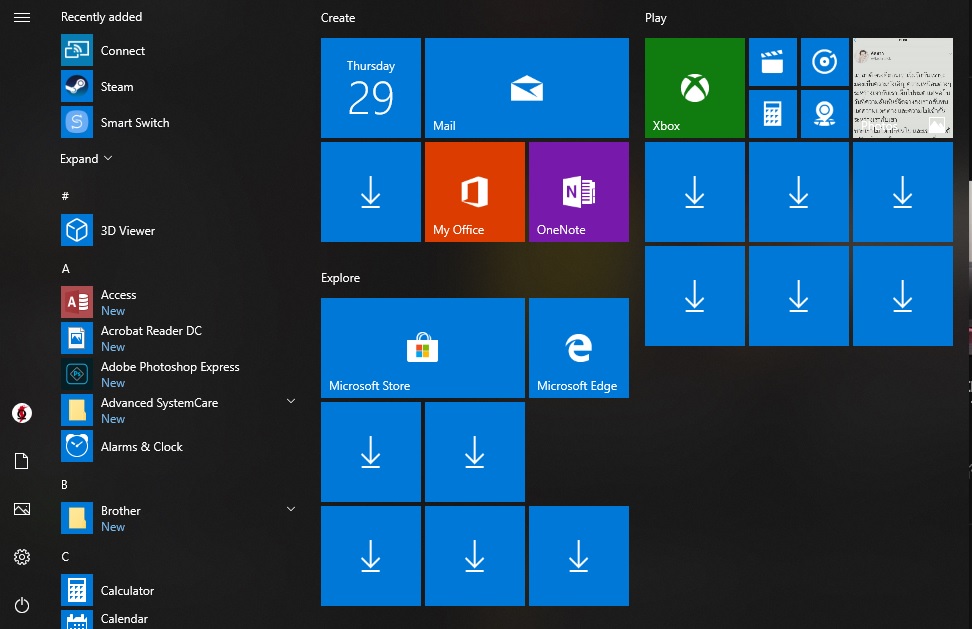Jump to letter index via # header
Screen dimensions: 972x629
[x=65, y=196]
